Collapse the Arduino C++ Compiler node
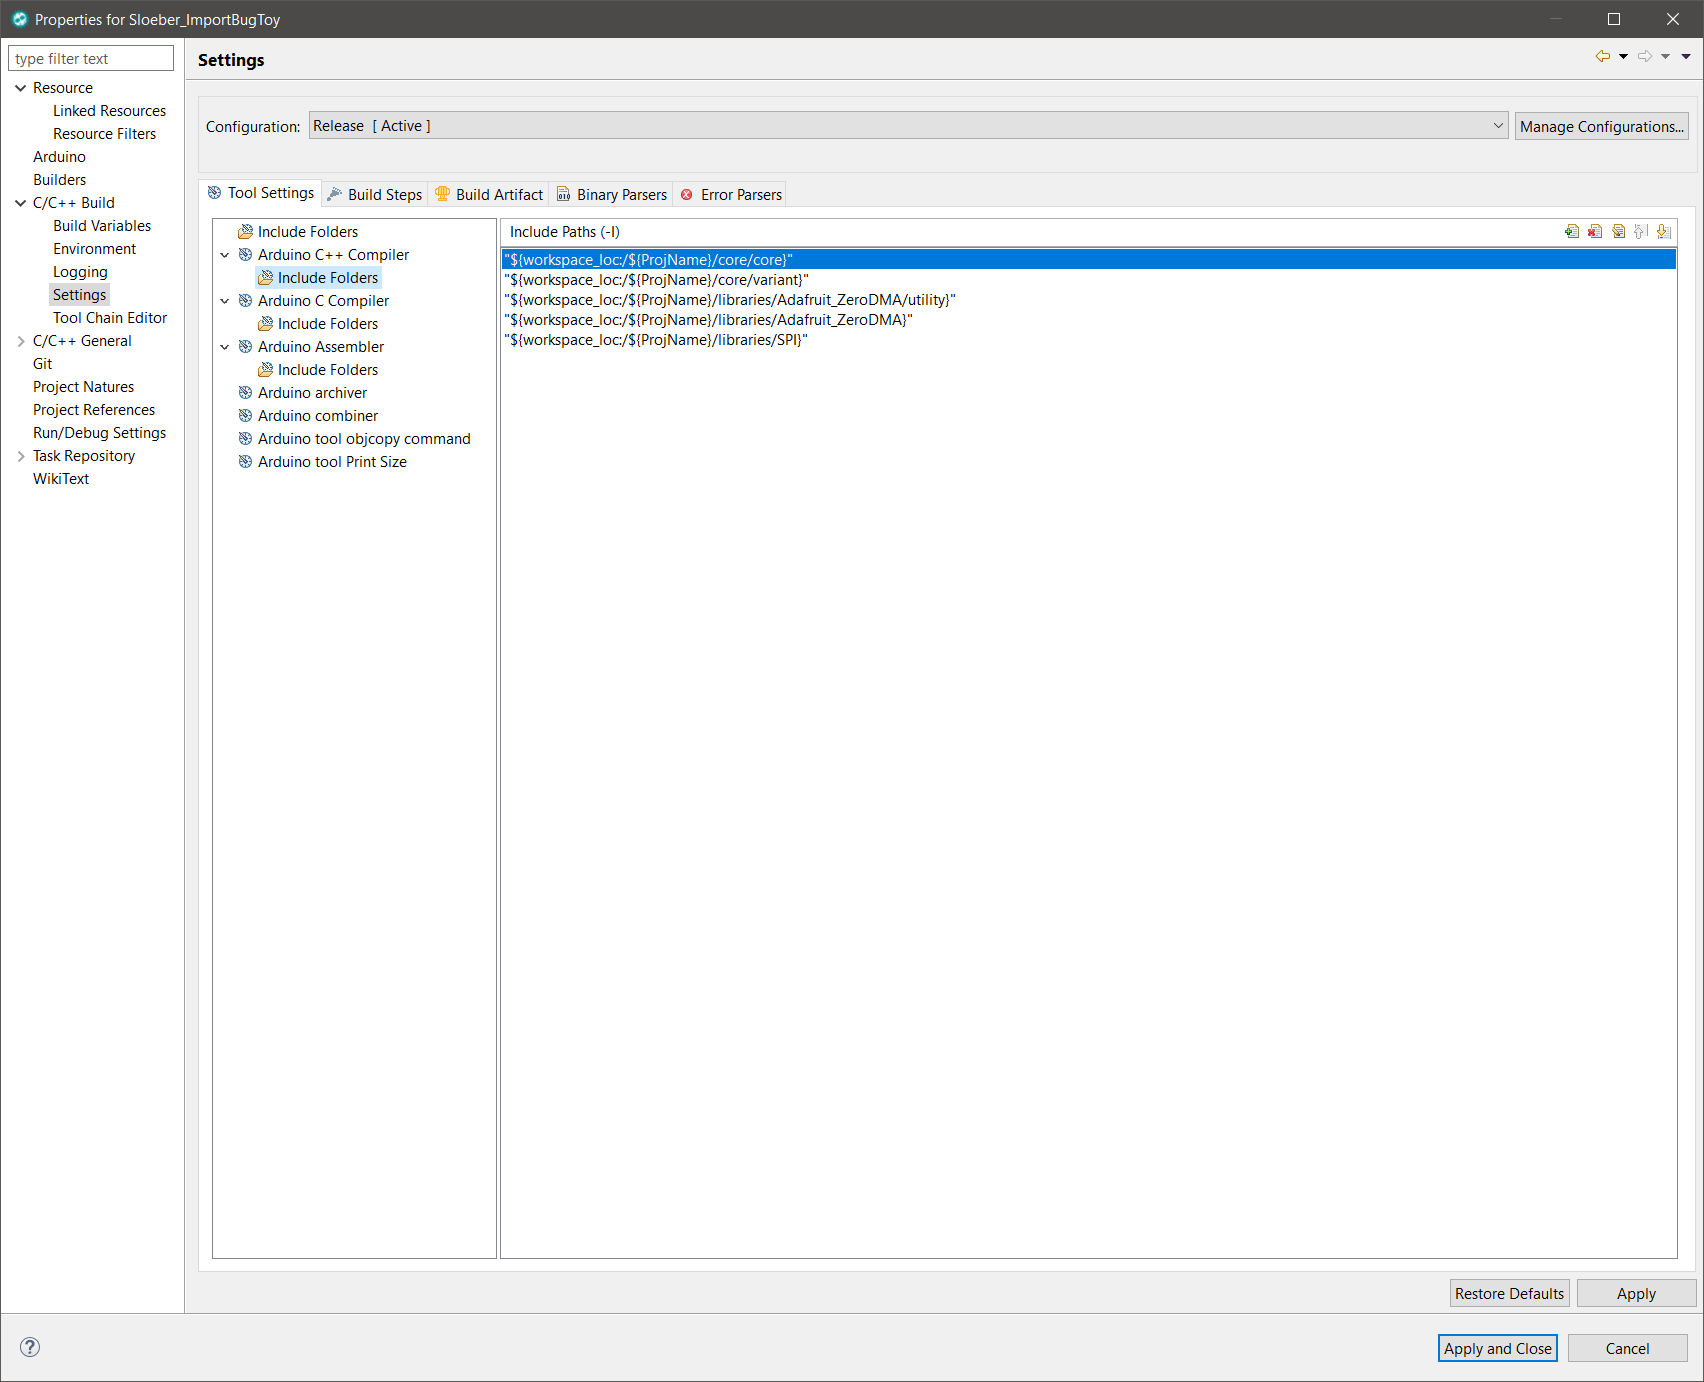 coord(226,255)
